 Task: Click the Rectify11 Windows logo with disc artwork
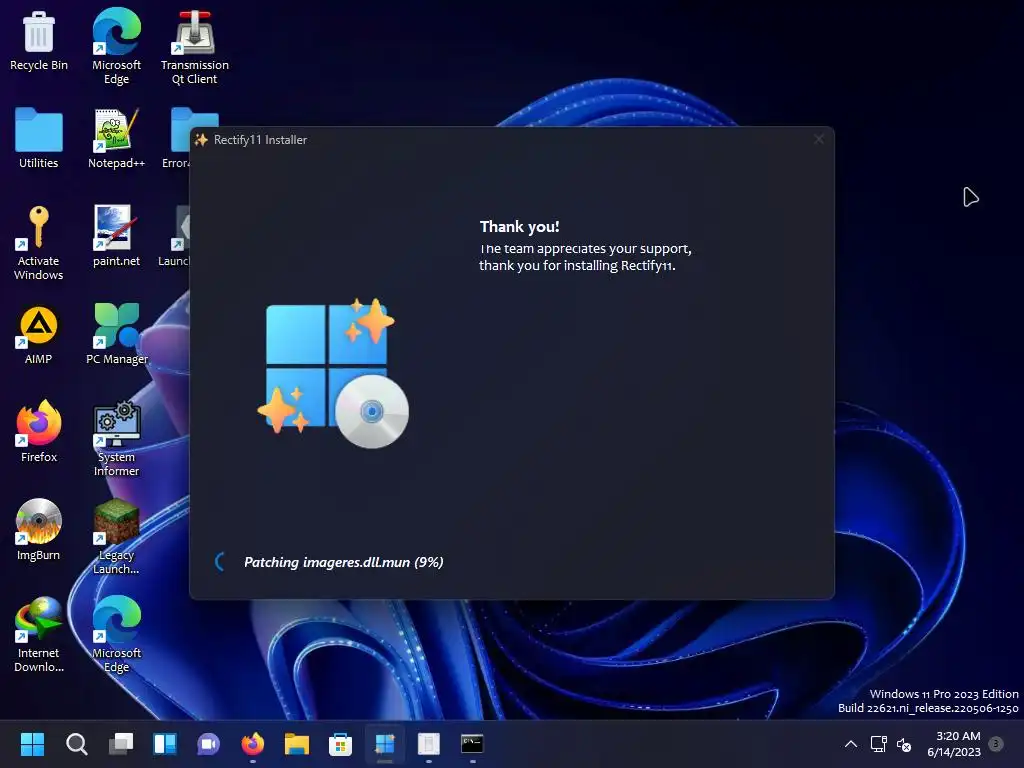333,373
